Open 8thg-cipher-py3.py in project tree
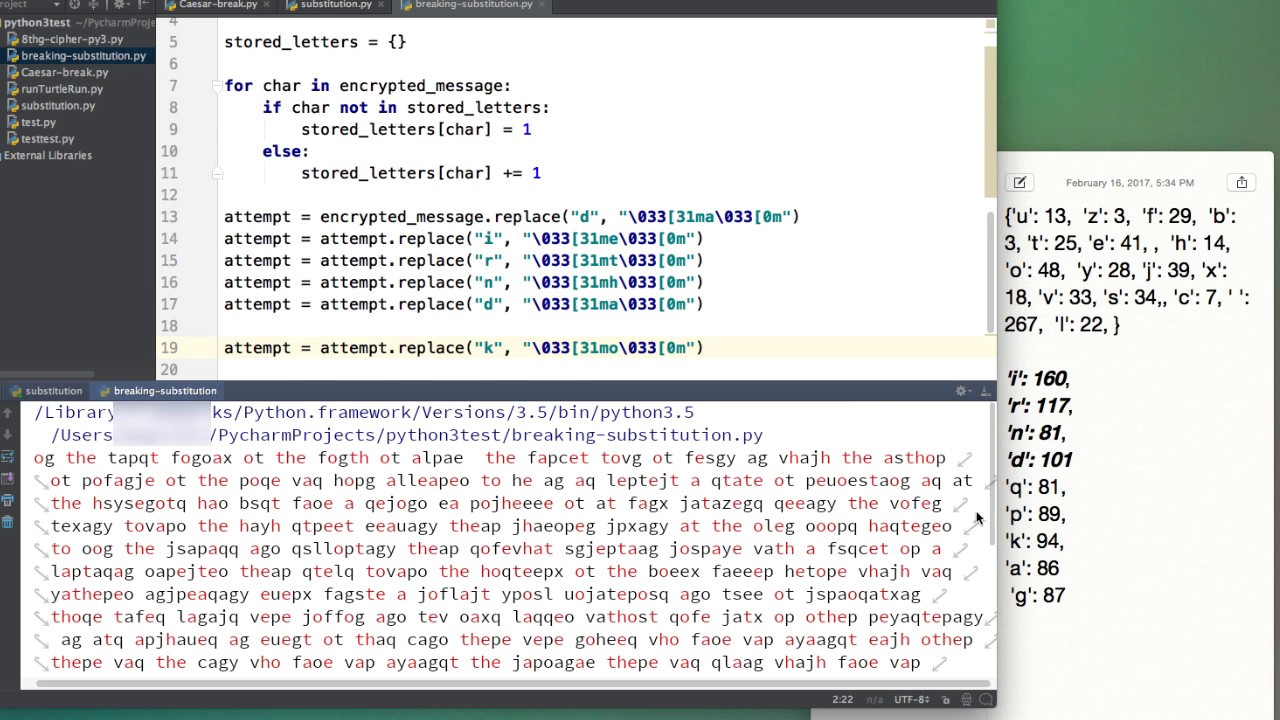This screenshot has height=720, width=1280. tap(72, 39)
